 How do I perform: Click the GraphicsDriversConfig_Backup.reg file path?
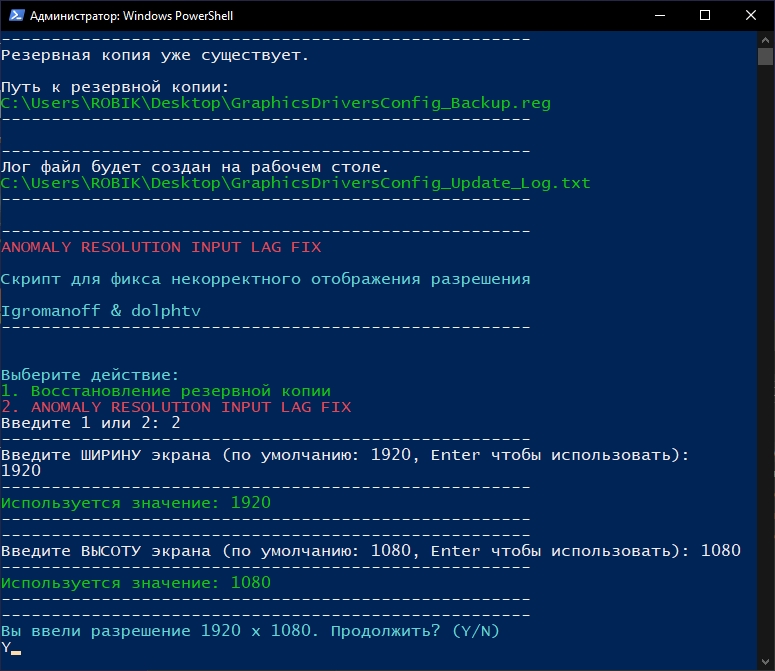coord(276,103)
